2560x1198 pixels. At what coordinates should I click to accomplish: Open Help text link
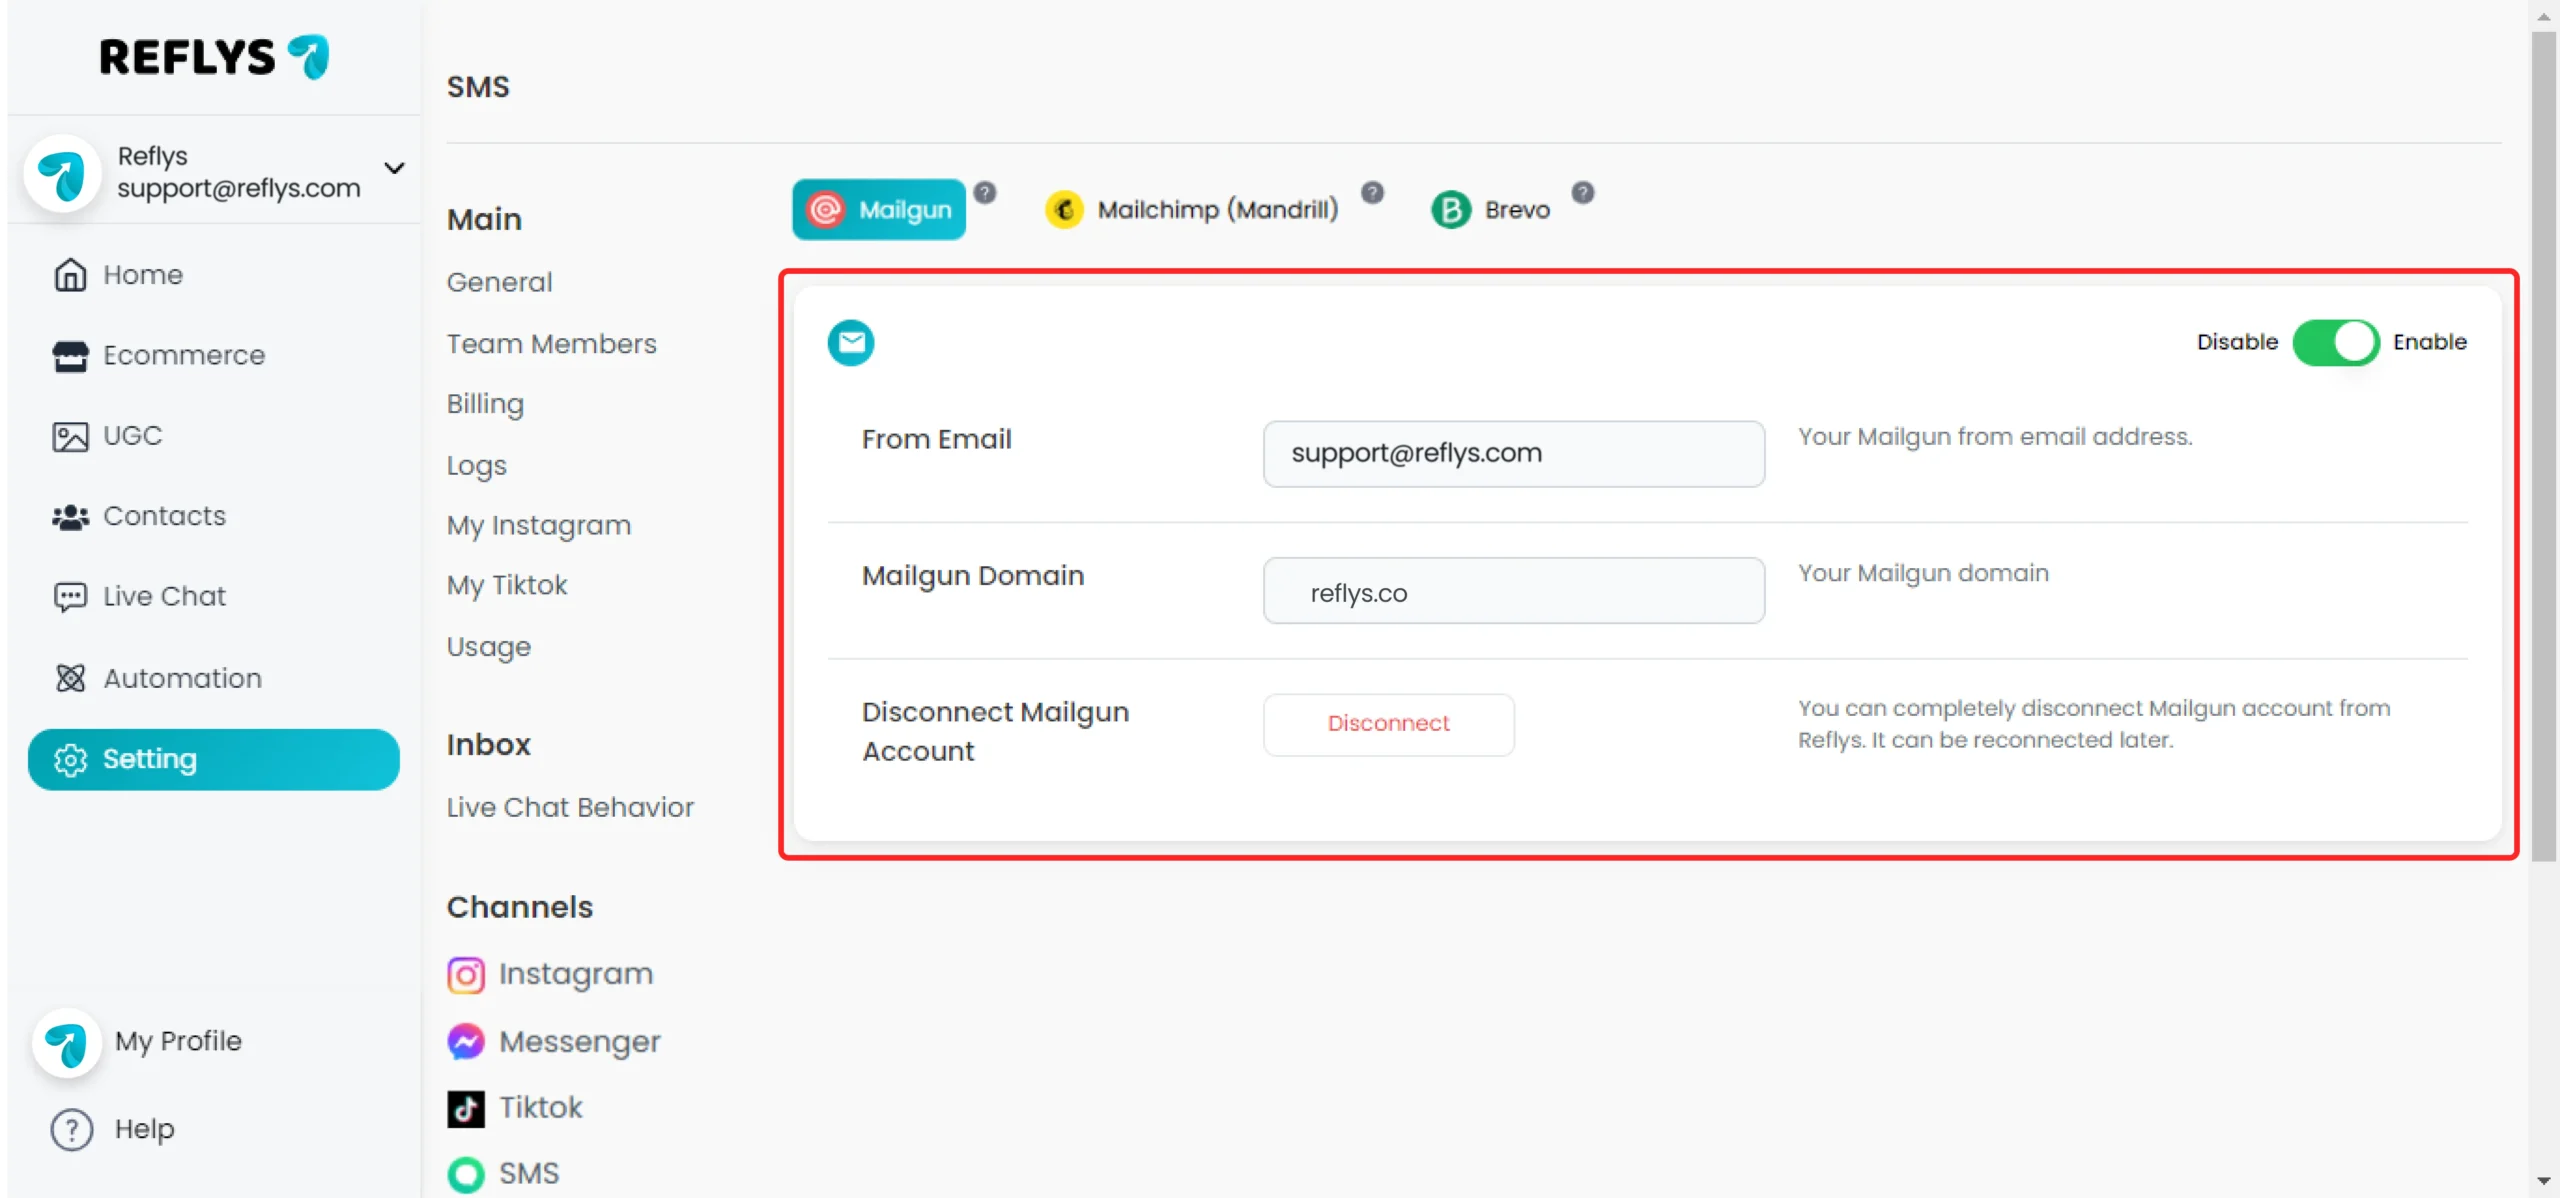[x=144, y=1129]
